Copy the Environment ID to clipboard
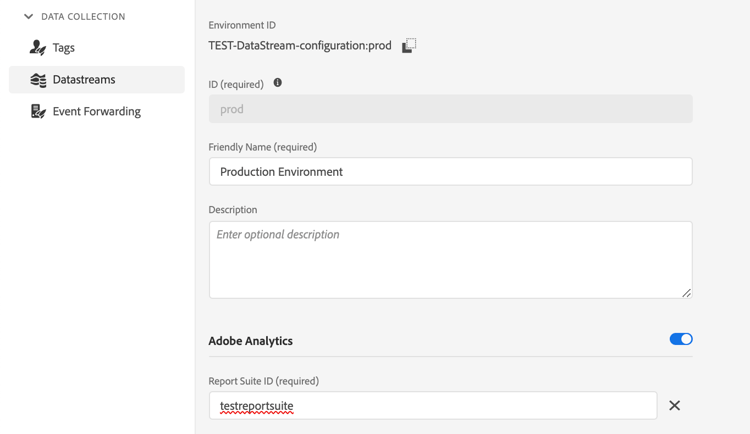 tap(409, 46)
